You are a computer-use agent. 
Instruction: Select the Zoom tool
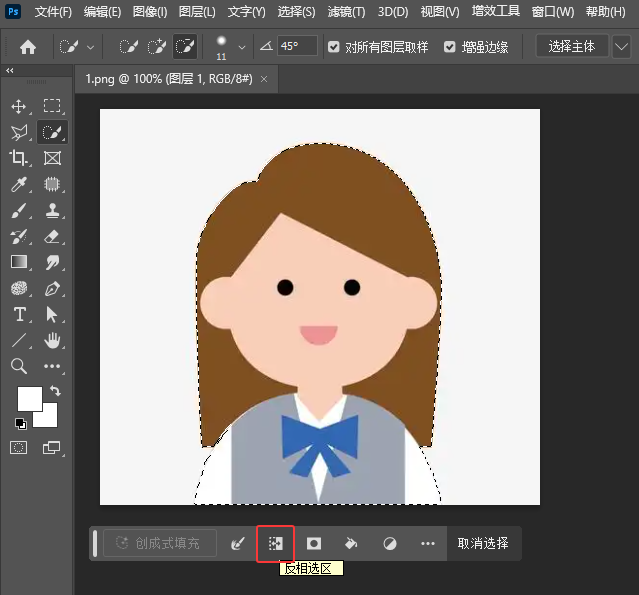pyautogui.click(x=19, y=366)
